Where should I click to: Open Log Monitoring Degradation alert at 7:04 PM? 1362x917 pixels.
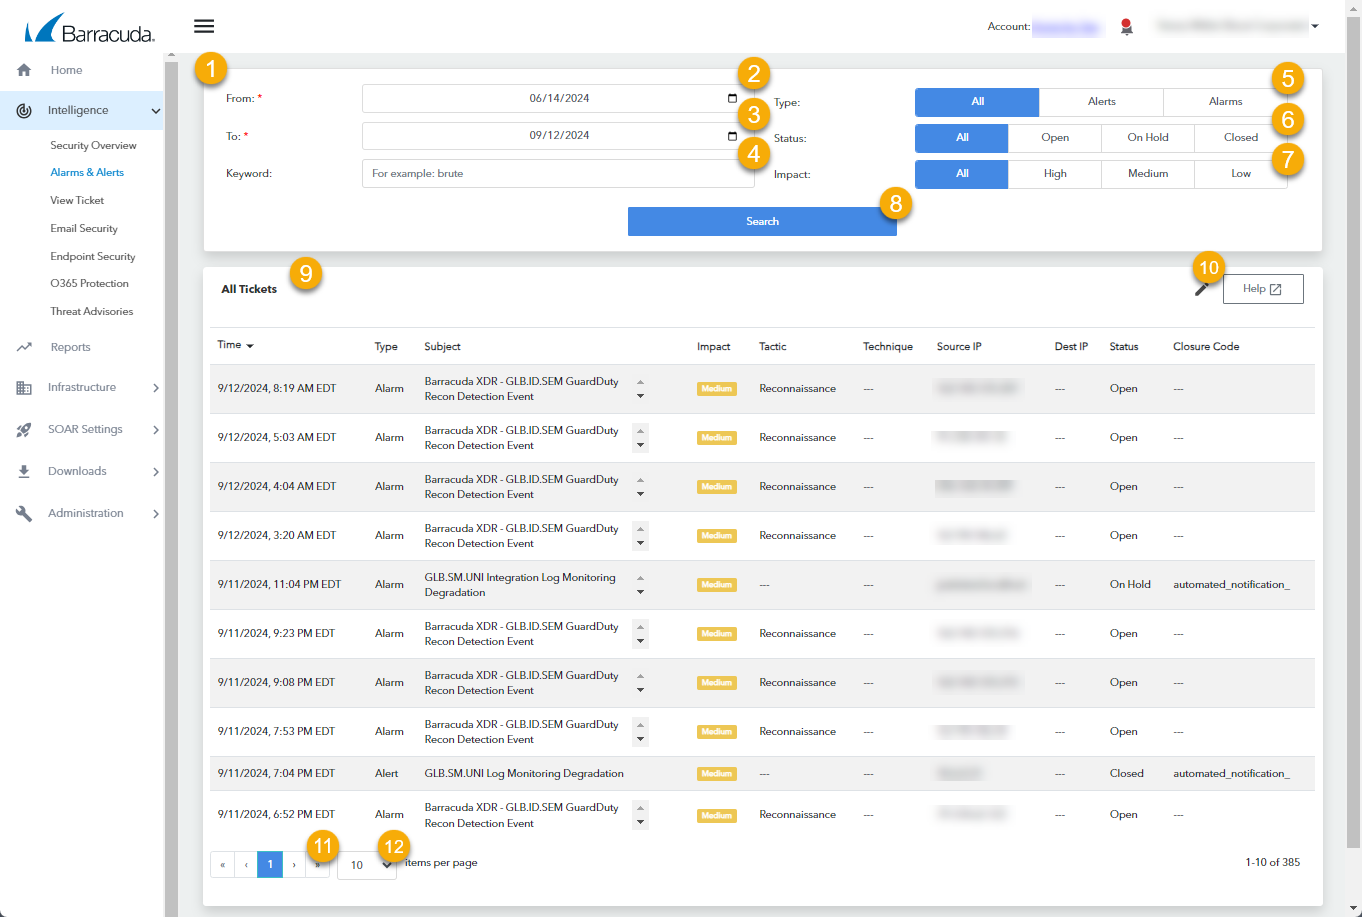coord(524,774)
